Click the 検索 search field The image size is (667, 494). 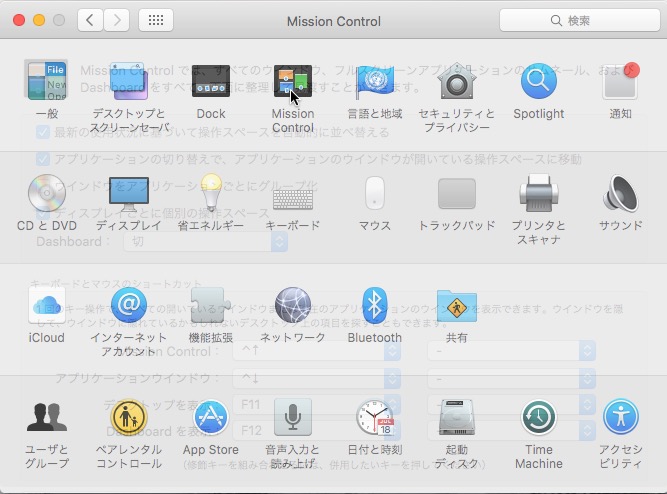point(579,20)
